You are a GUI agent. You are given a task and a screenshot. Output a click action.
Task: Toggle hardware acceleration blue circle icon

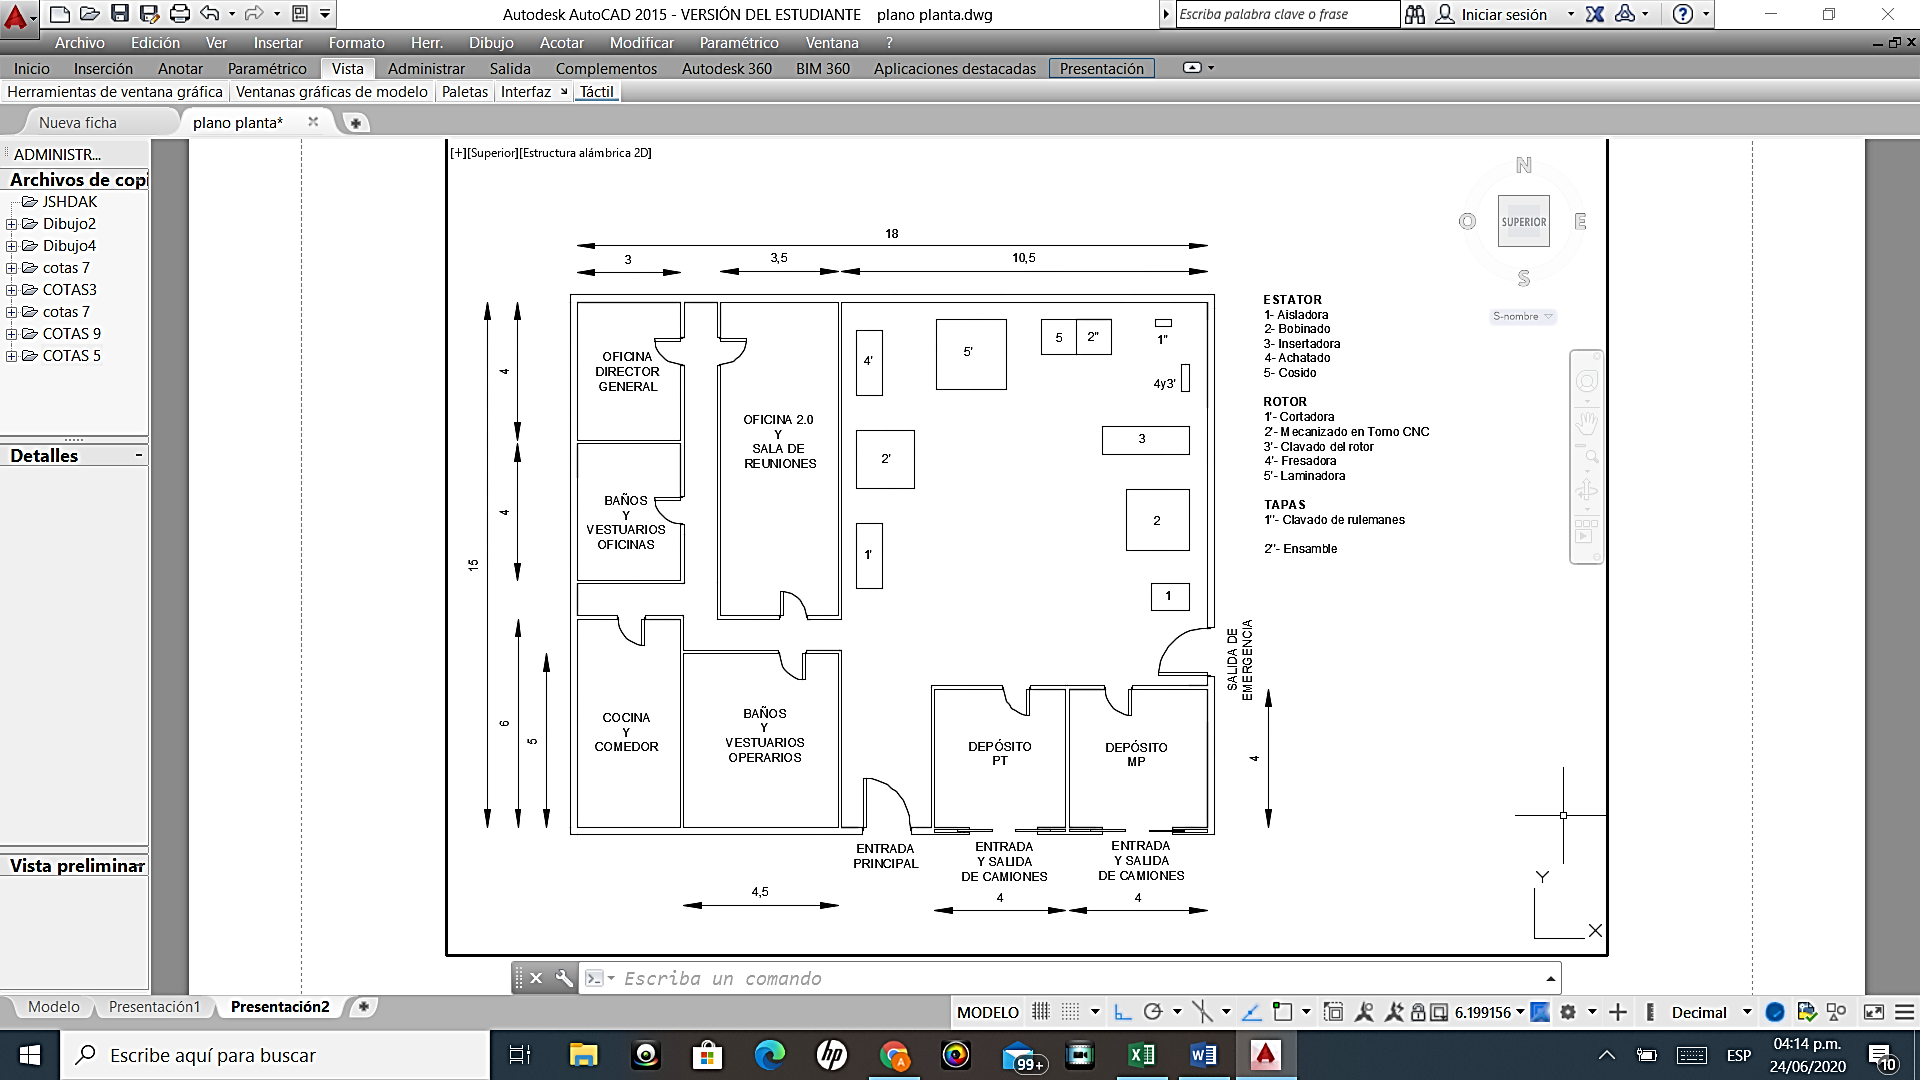point(1775,1012)
